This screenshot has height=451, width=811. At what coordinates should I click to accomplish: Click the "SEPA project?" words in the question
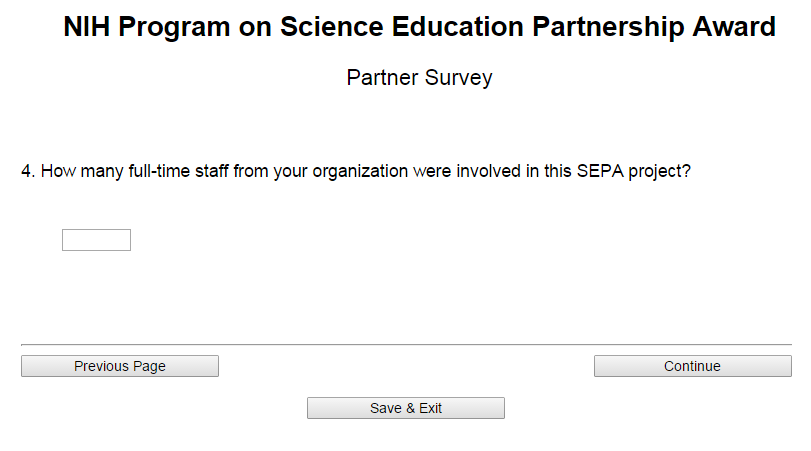pyautogui.click(x=634, y=171)
